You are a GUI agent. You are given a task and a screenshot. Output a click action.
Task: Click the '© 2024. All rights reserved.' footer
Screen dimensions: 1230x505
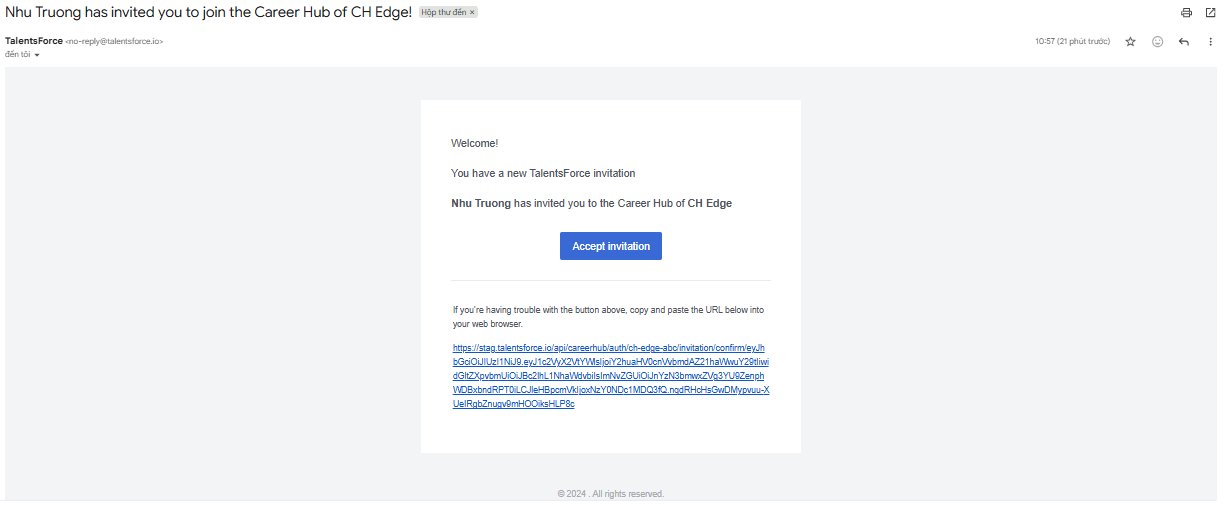(x=610, y=494)
